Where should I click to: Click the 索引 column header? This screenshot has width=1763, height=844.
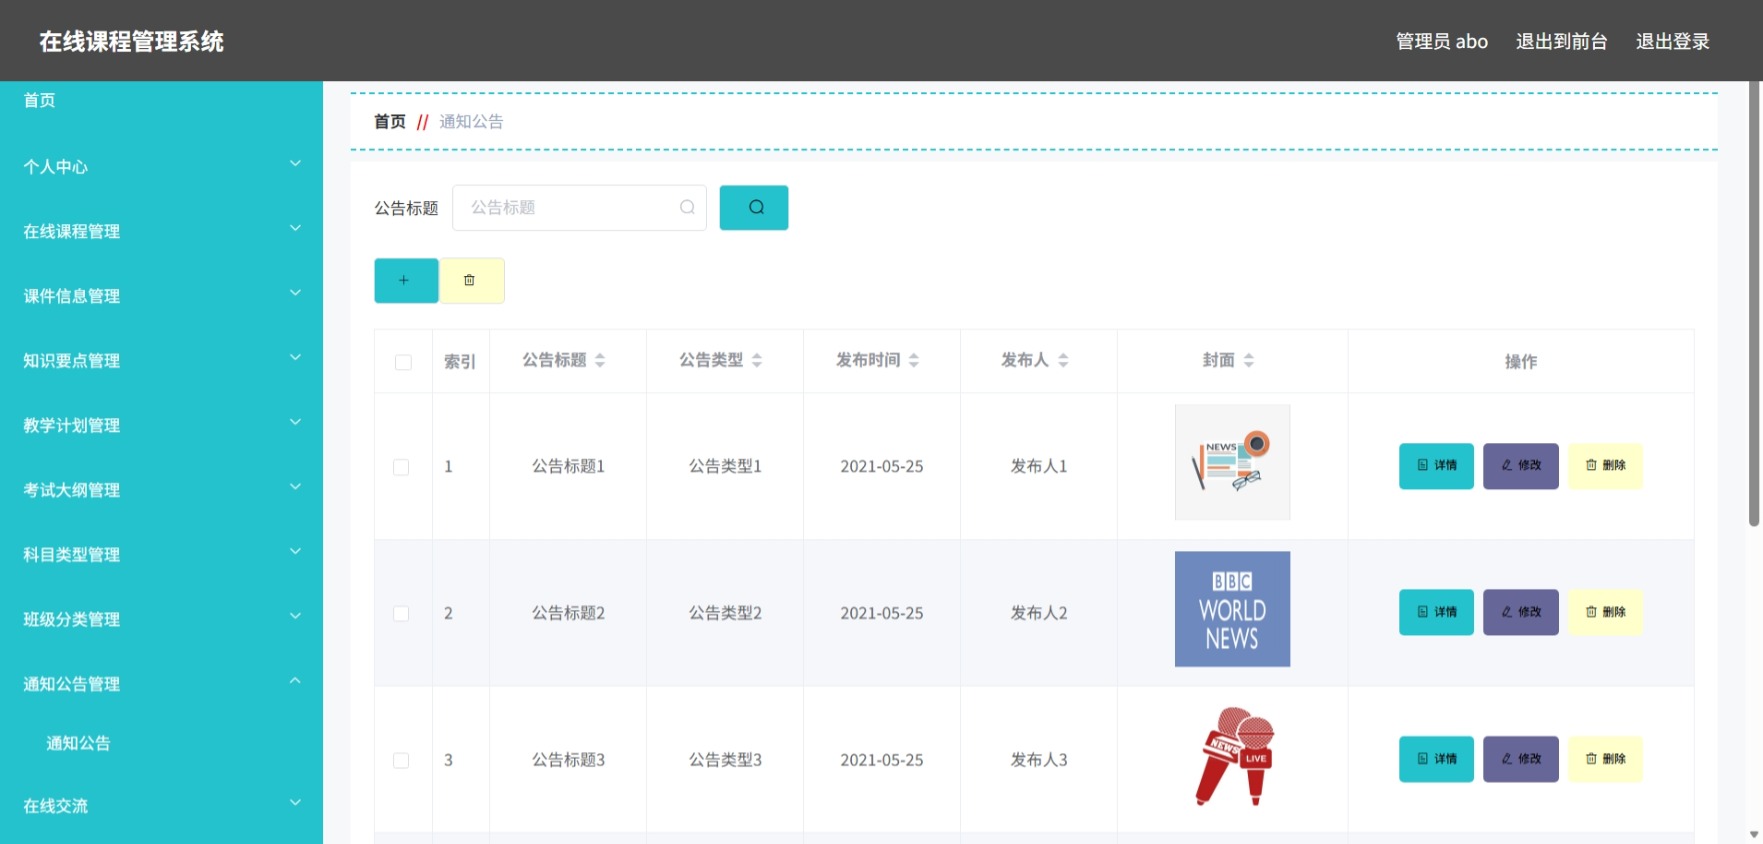tap(460, 362)
